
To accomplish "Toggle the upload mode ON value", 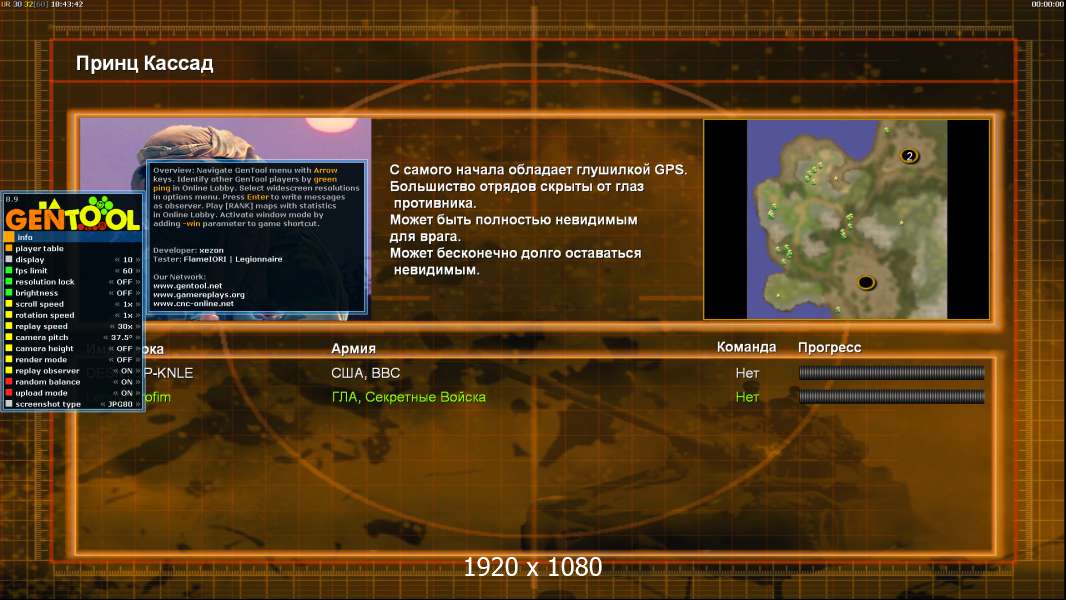I will pyautogui.click(x=126, y=393).
